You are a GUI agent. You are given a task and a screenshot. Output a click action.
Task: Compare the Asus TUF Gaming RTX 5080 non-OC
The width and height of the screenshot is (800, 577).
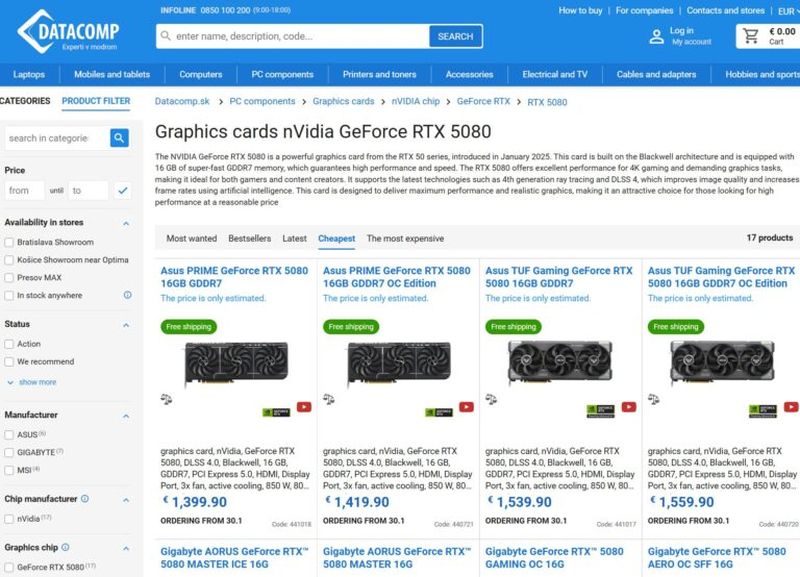pyautogui.click(x=491, y=399)
